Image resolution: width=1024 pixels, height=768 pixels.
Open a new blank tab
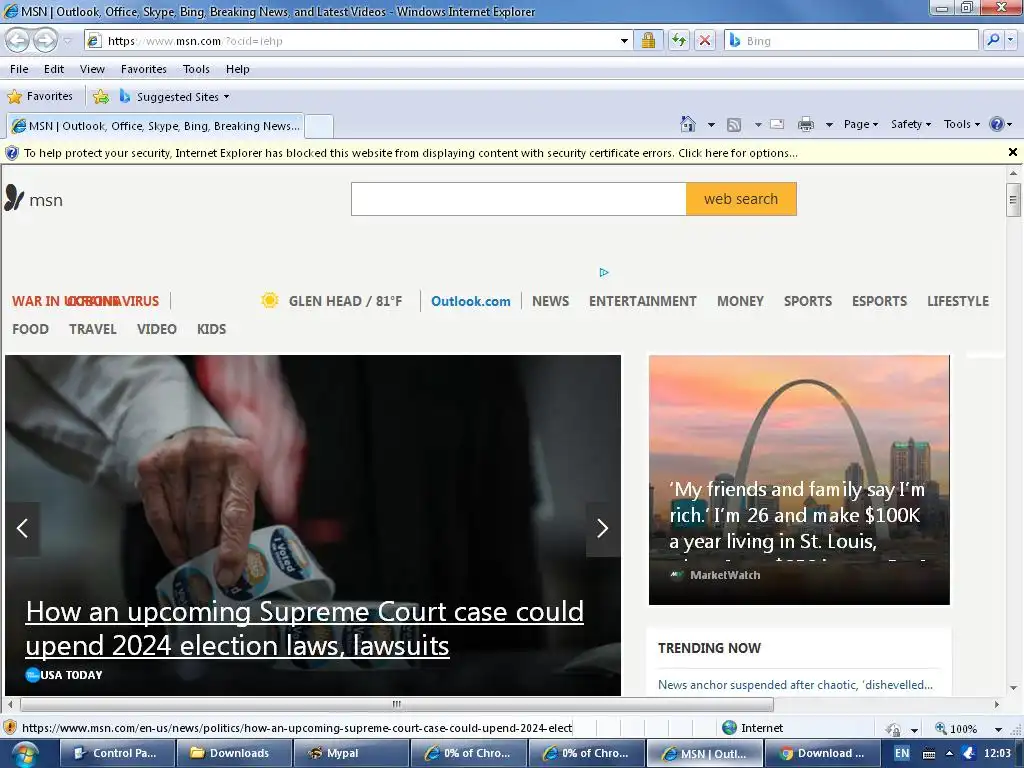pos(319,126)
